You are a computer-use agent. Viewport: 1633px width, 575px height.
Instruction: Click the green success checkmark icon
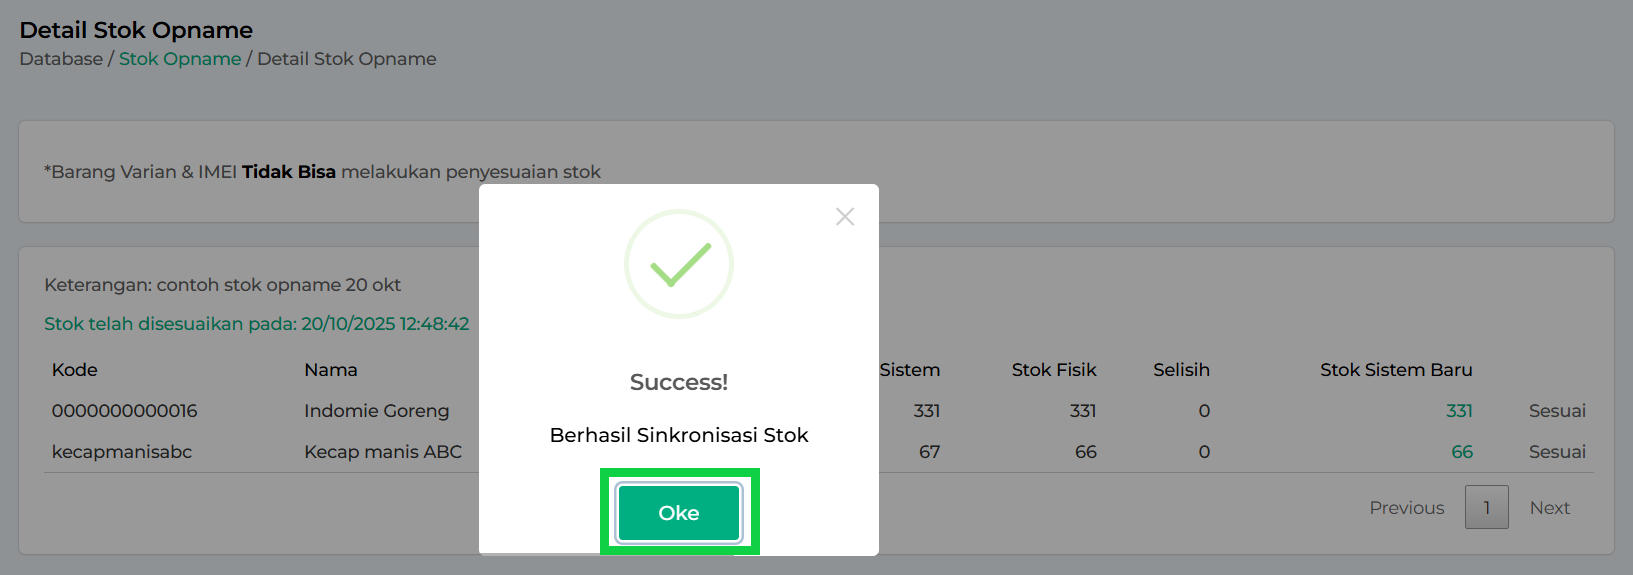click(x=679, y=264)
